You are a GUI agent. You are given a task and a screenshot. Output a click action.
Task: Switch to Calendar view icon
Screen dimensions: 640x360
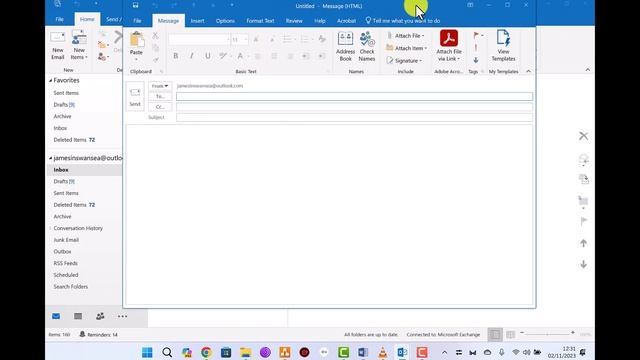[78, 316]
